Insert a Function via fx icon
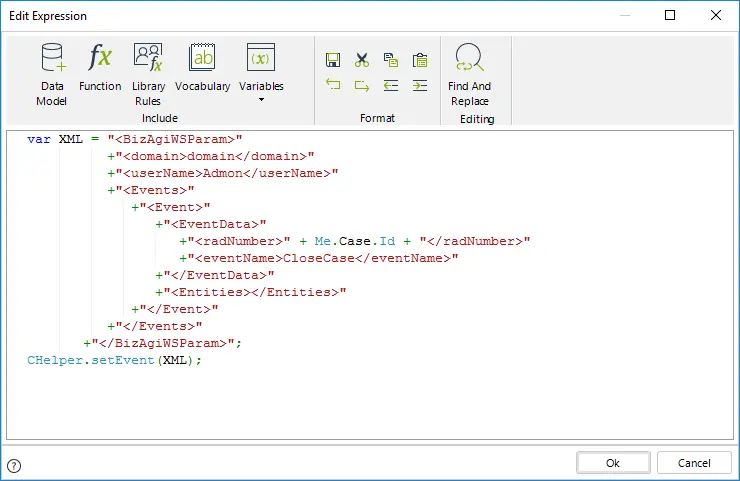Viewport: 740px width, 481px height. click(100, 67)
